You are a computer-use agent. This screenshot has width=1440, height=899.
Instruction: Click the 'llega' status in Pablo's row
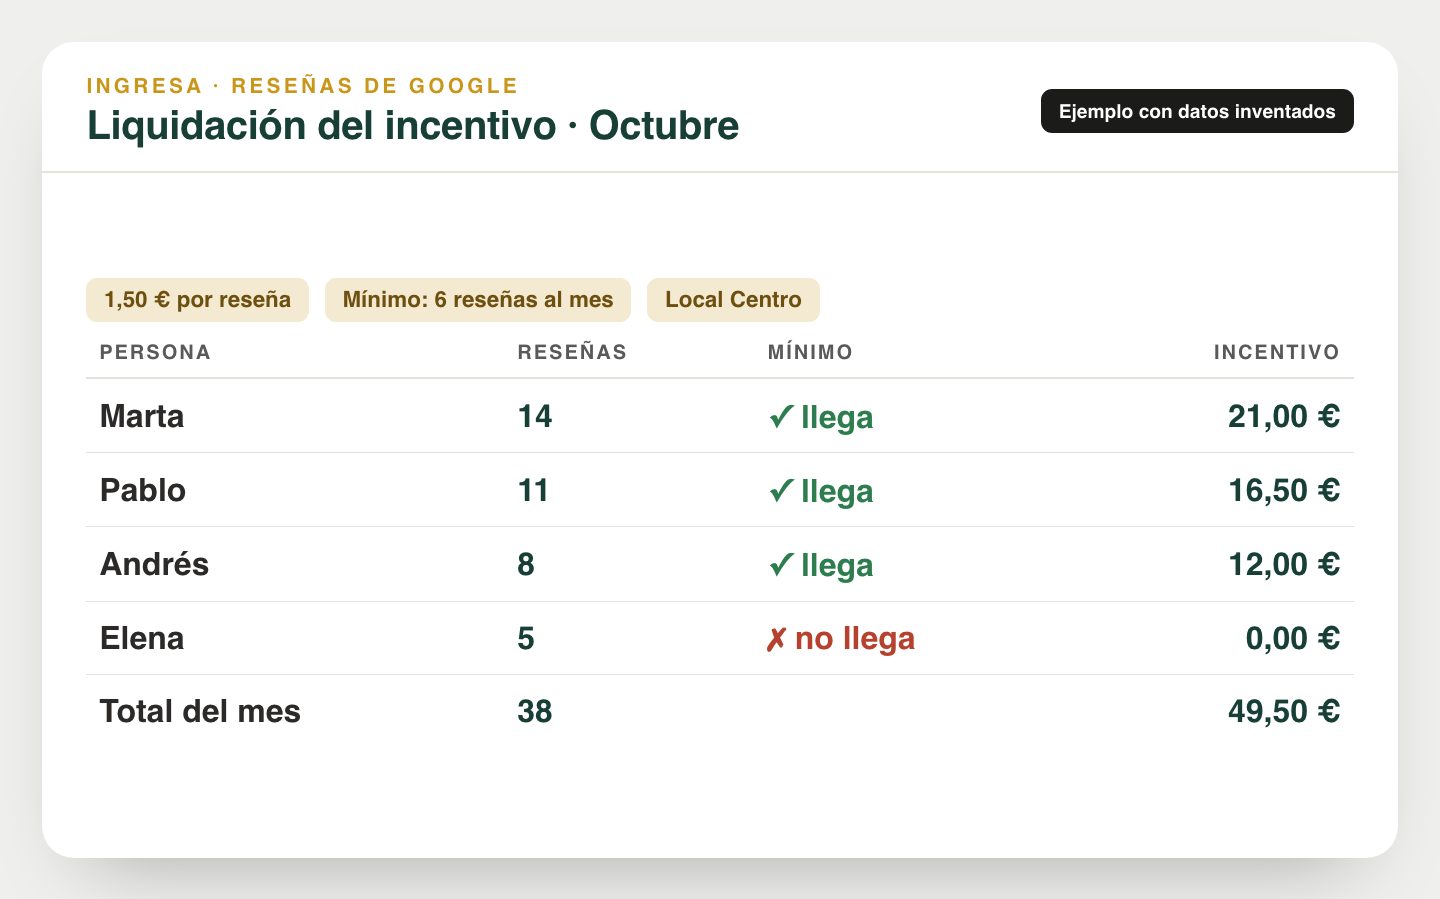coord(821,491)
